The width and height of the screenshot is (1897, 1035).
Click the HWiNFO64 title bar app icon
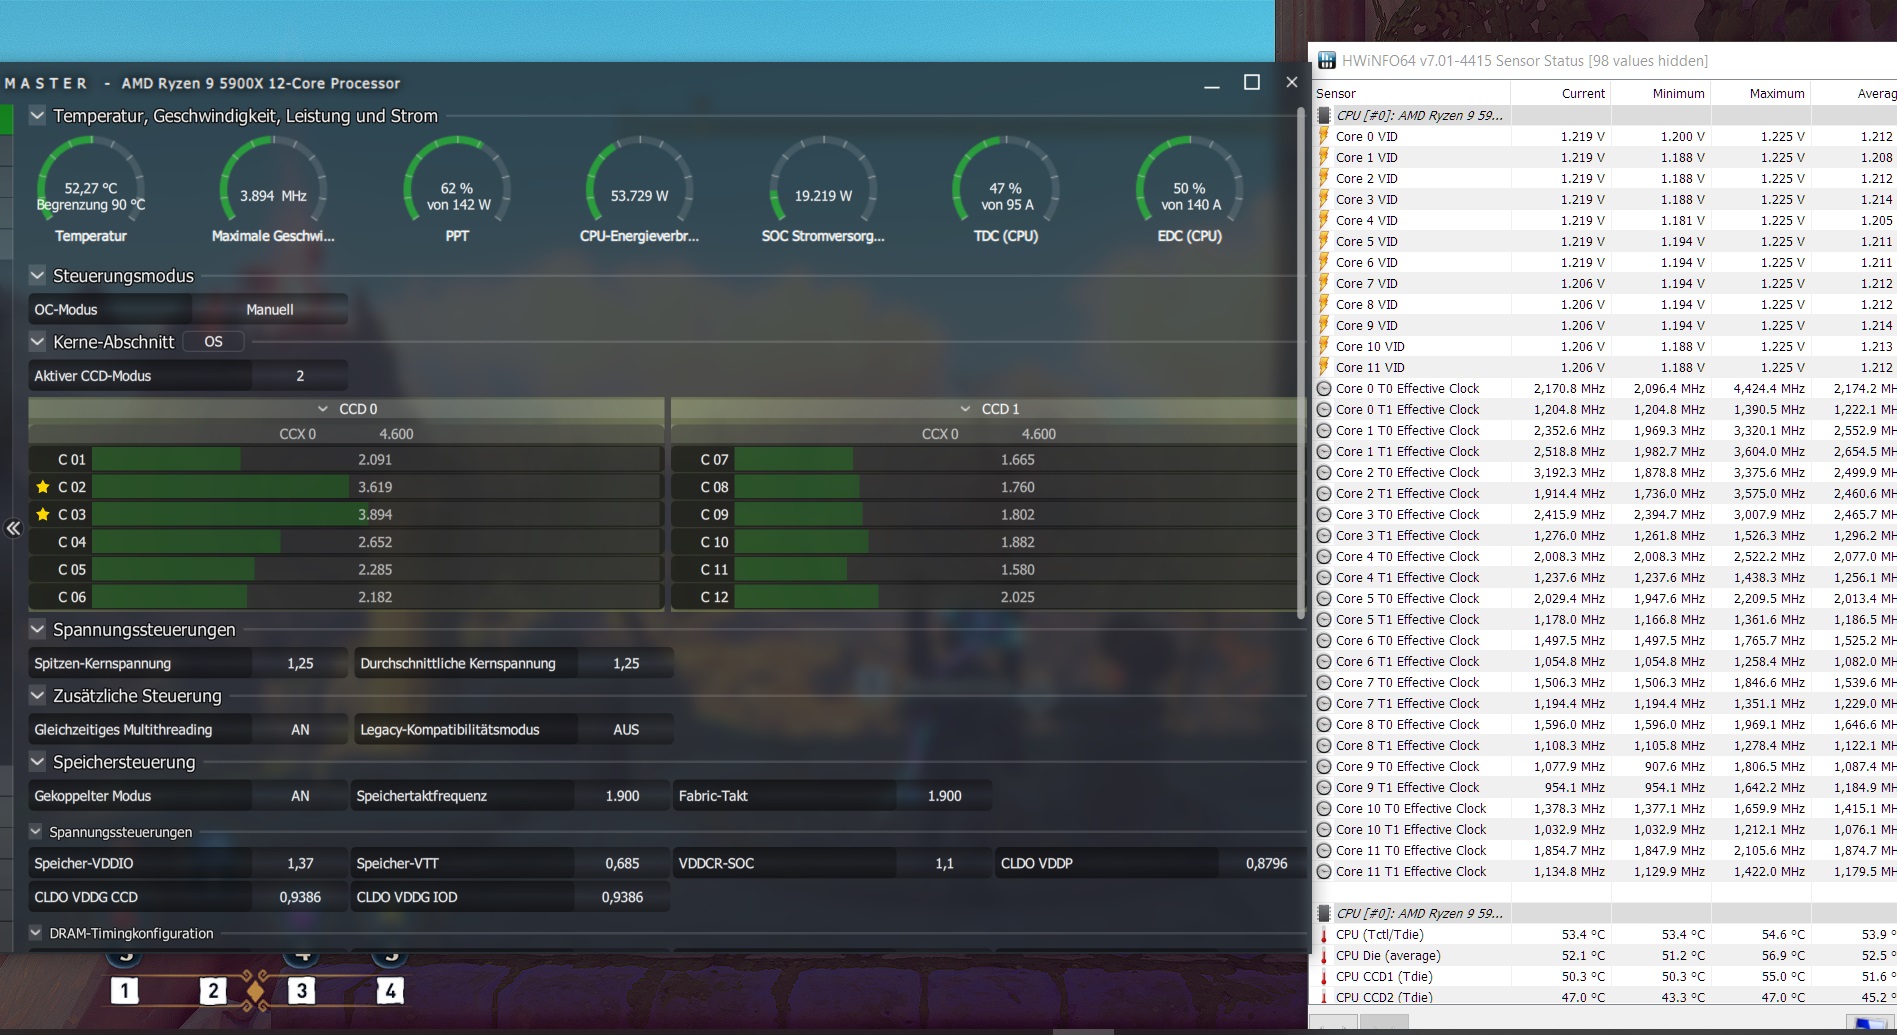point(1327,61)
